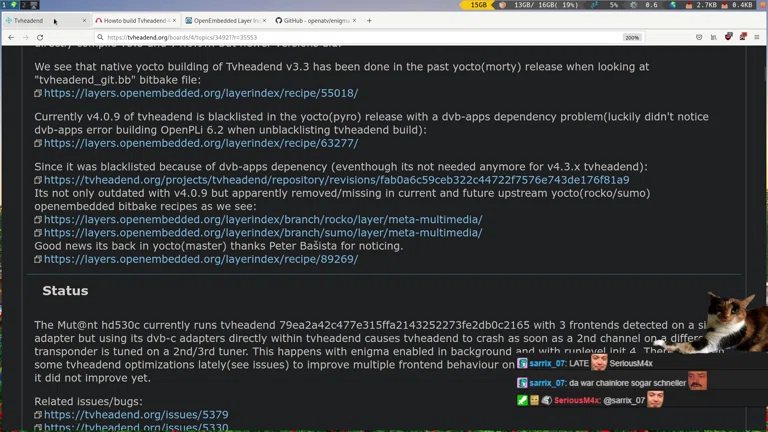The width and height of the screenshot is (768, 432).
Task: Click the browser back arrow
Action: 11,37
